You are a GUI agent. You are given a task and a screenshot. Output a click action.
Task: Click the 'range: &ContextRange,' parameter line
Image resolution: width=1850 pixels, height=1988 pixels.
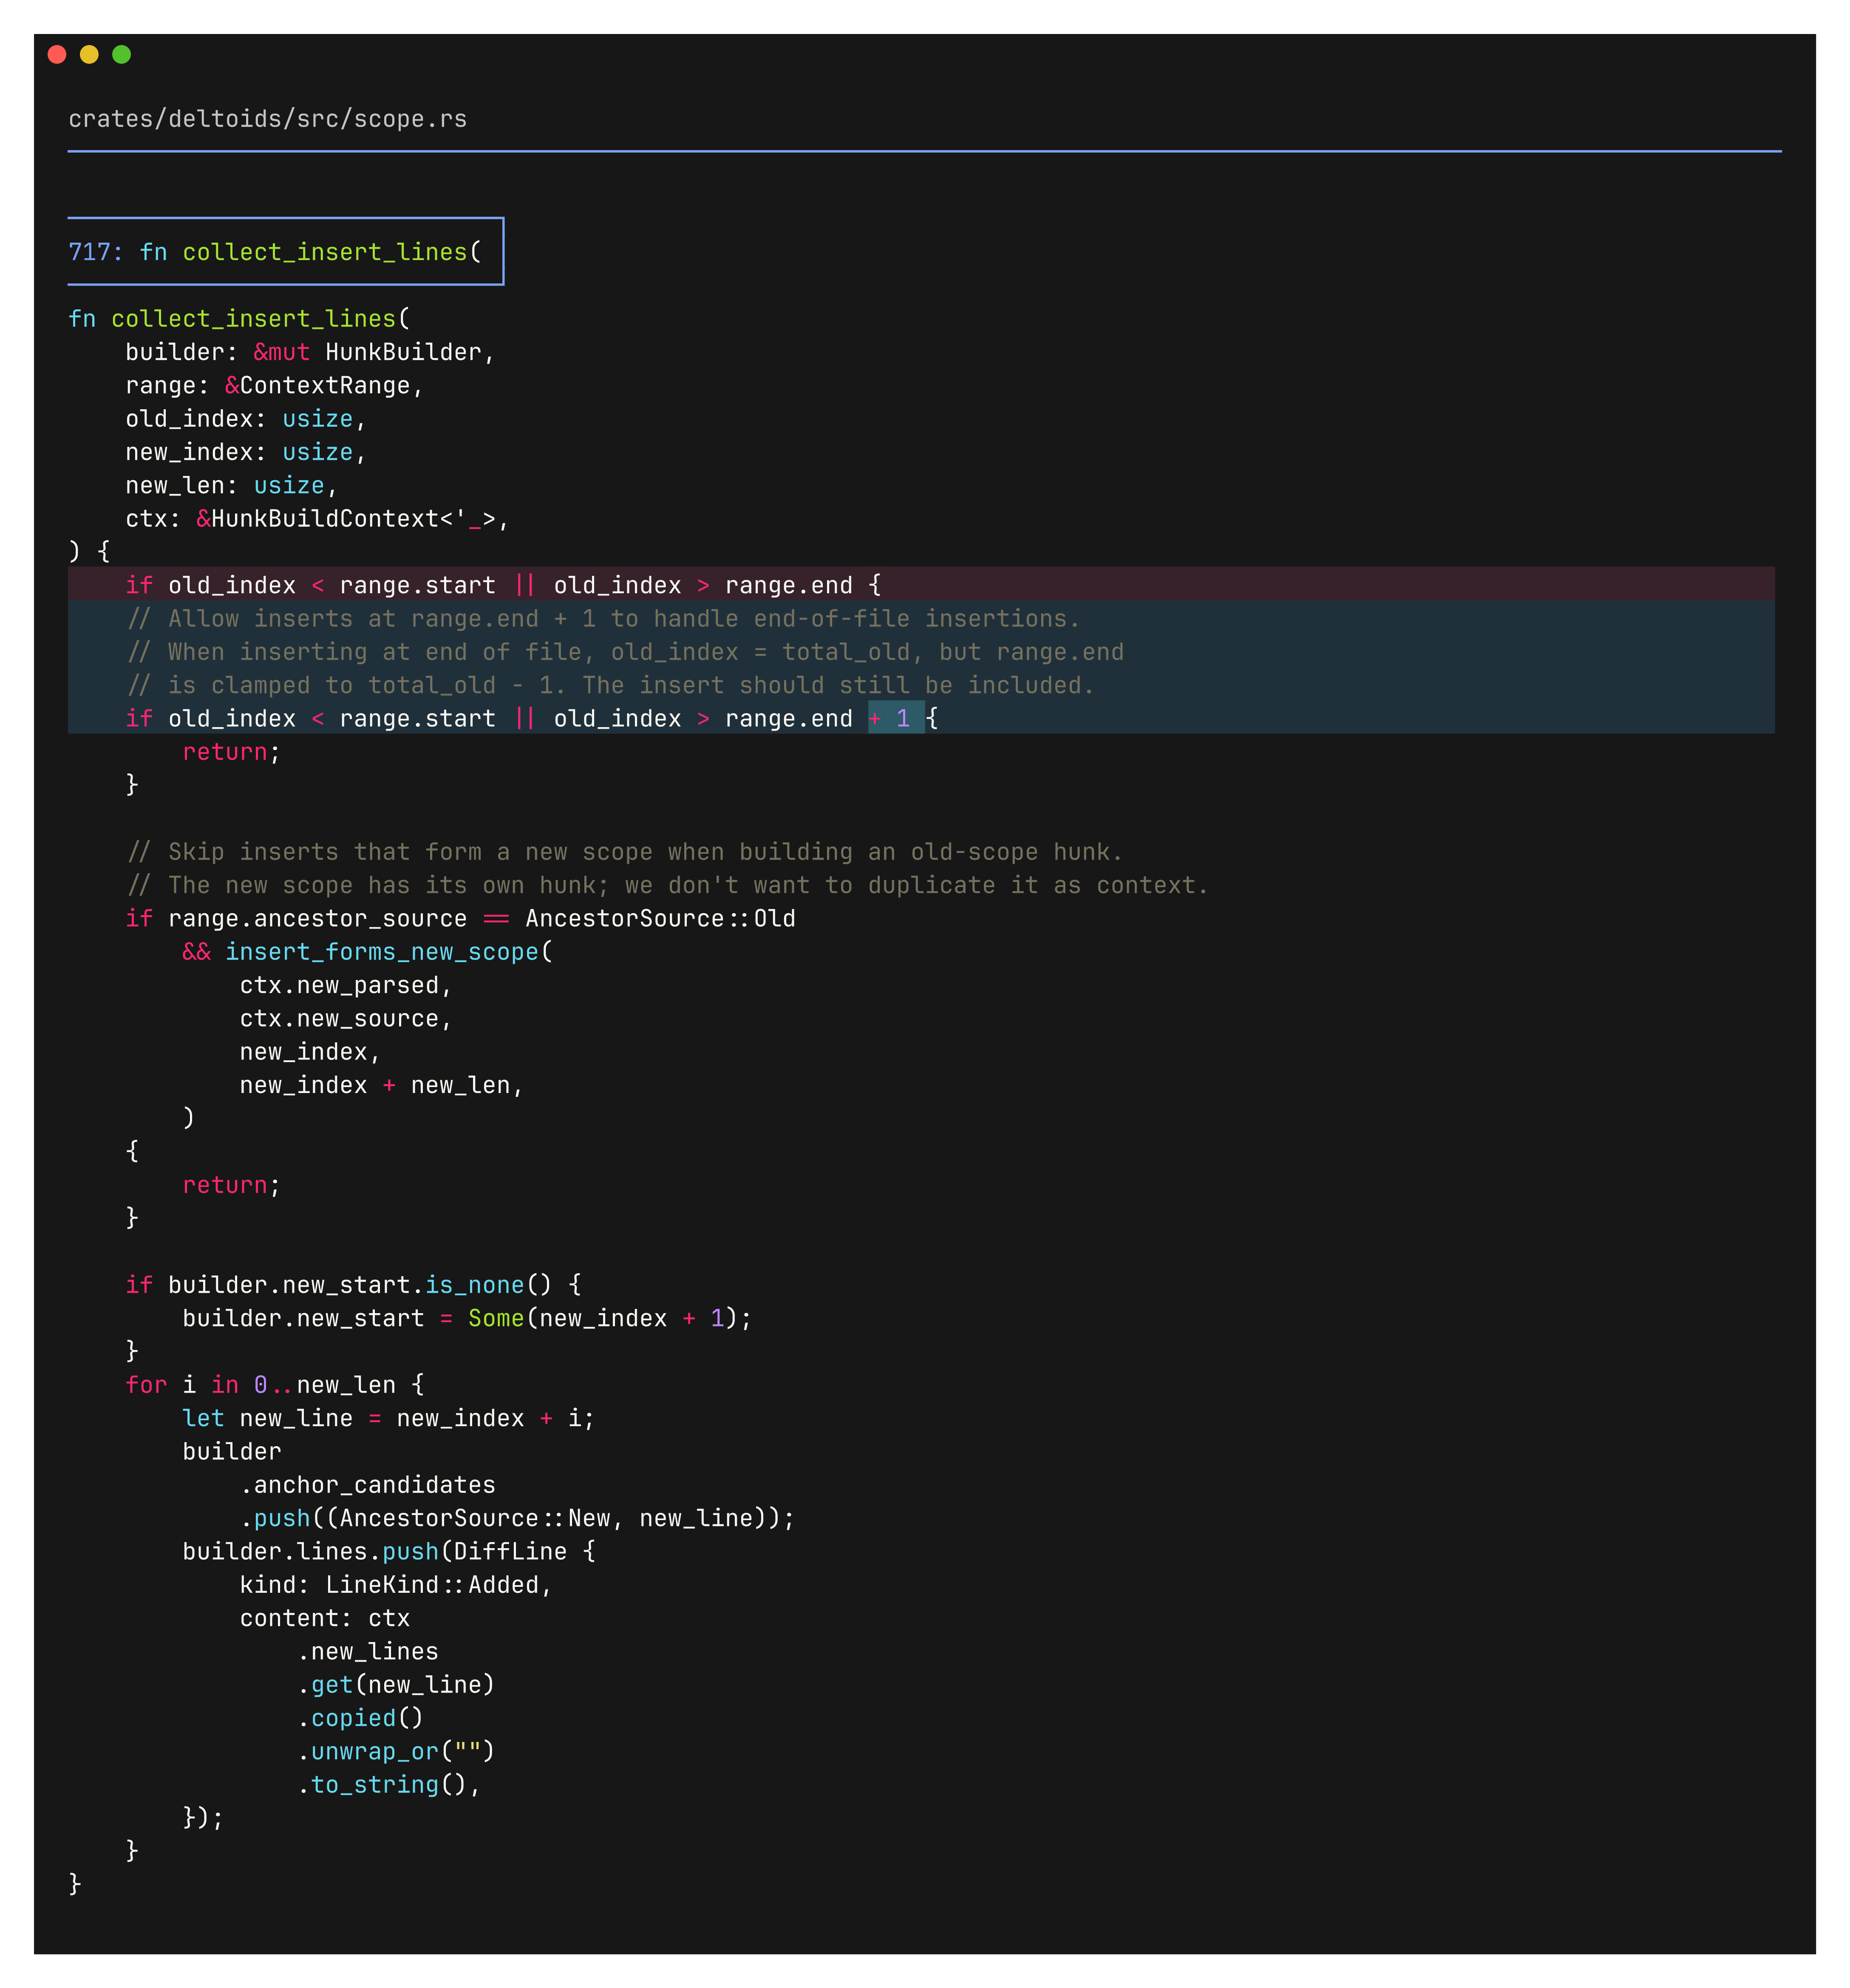coord(274,385)
